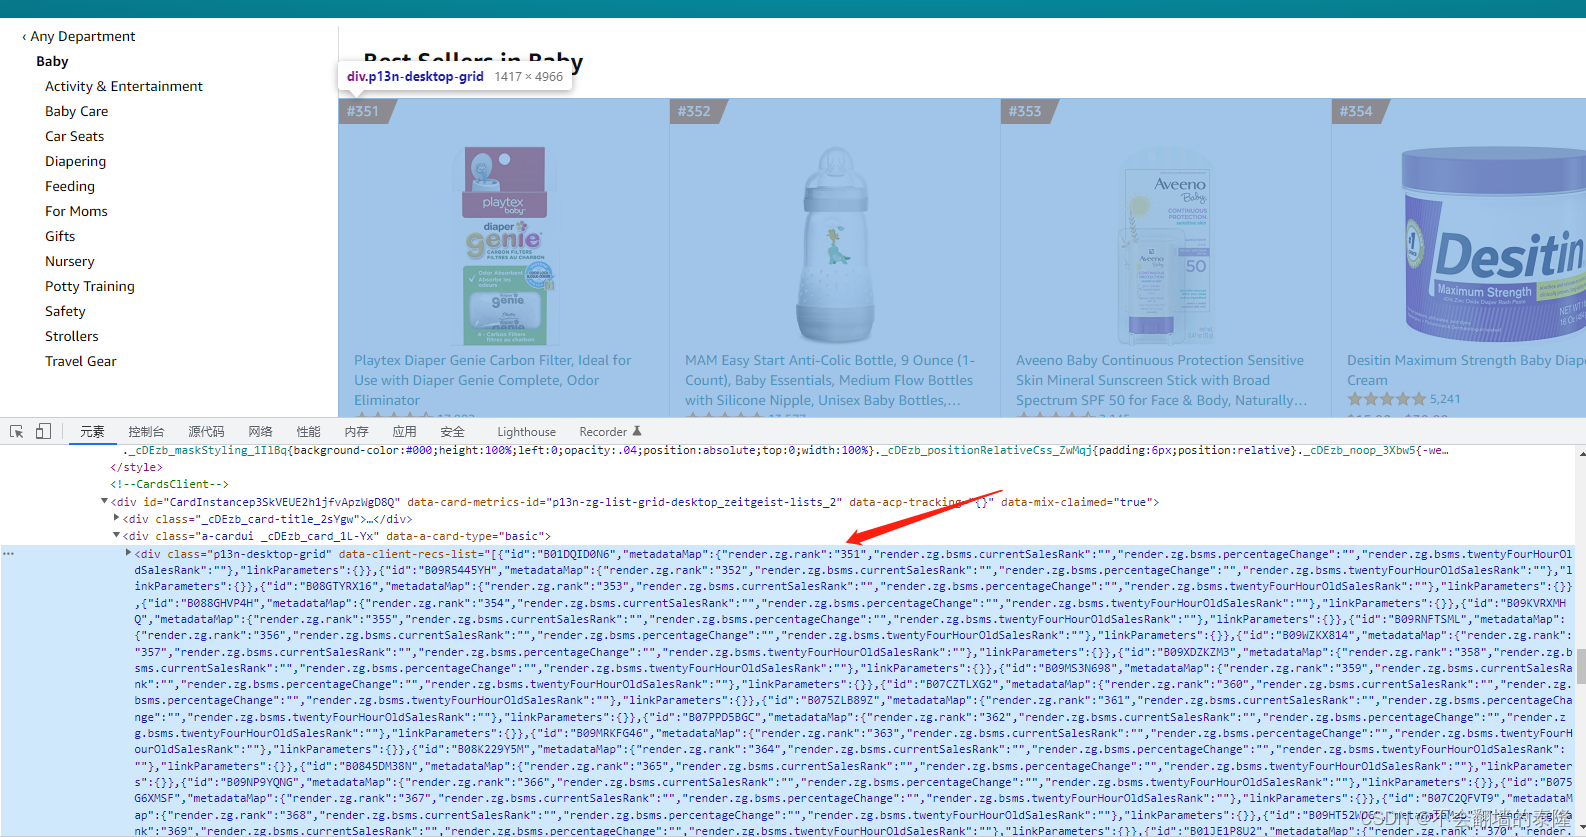Open the Travel Gear category
1586x837 pixels.
81,361
